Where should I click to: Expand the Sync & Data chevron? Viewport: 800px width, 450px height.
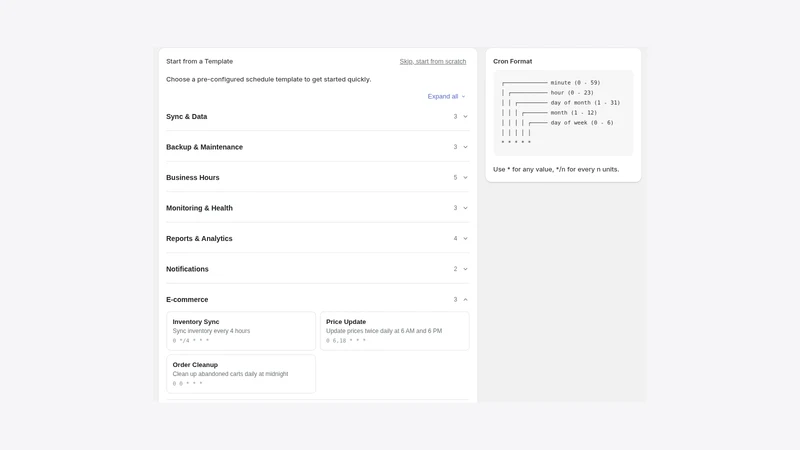(465, 117)
